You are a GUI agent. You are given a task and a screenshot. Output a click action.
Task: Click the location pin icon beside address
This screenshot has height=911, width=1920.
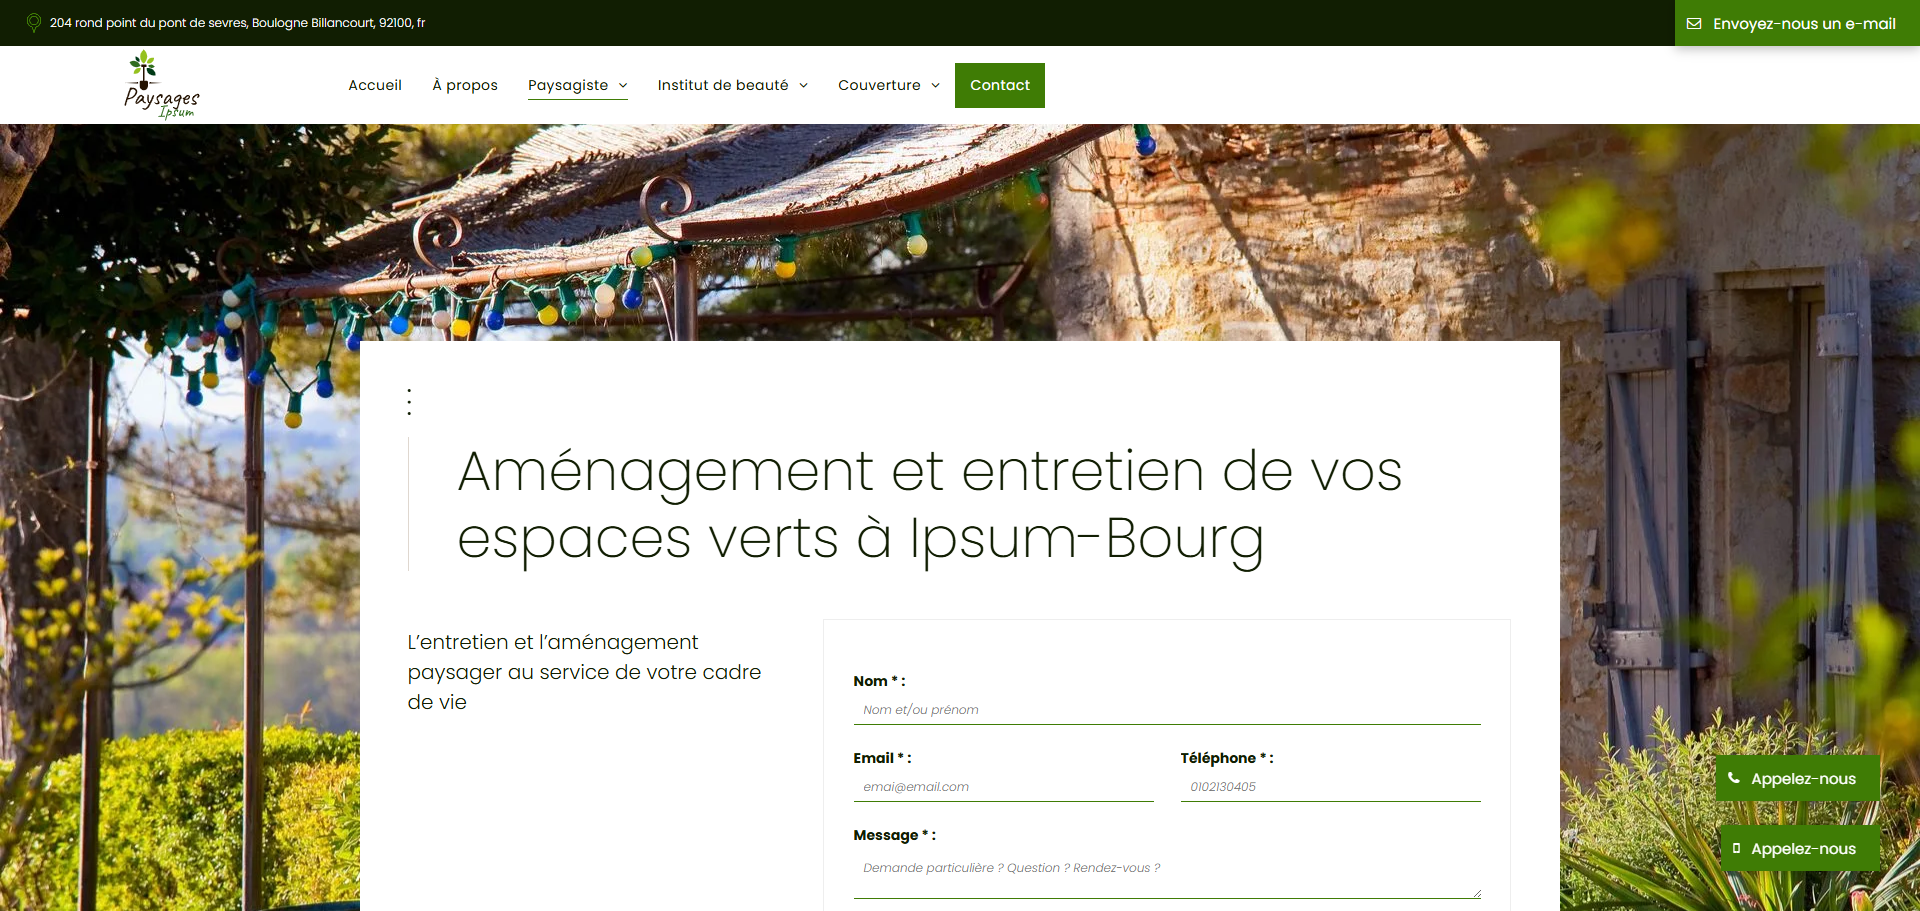pyautogui.click(x=34, y=22)
